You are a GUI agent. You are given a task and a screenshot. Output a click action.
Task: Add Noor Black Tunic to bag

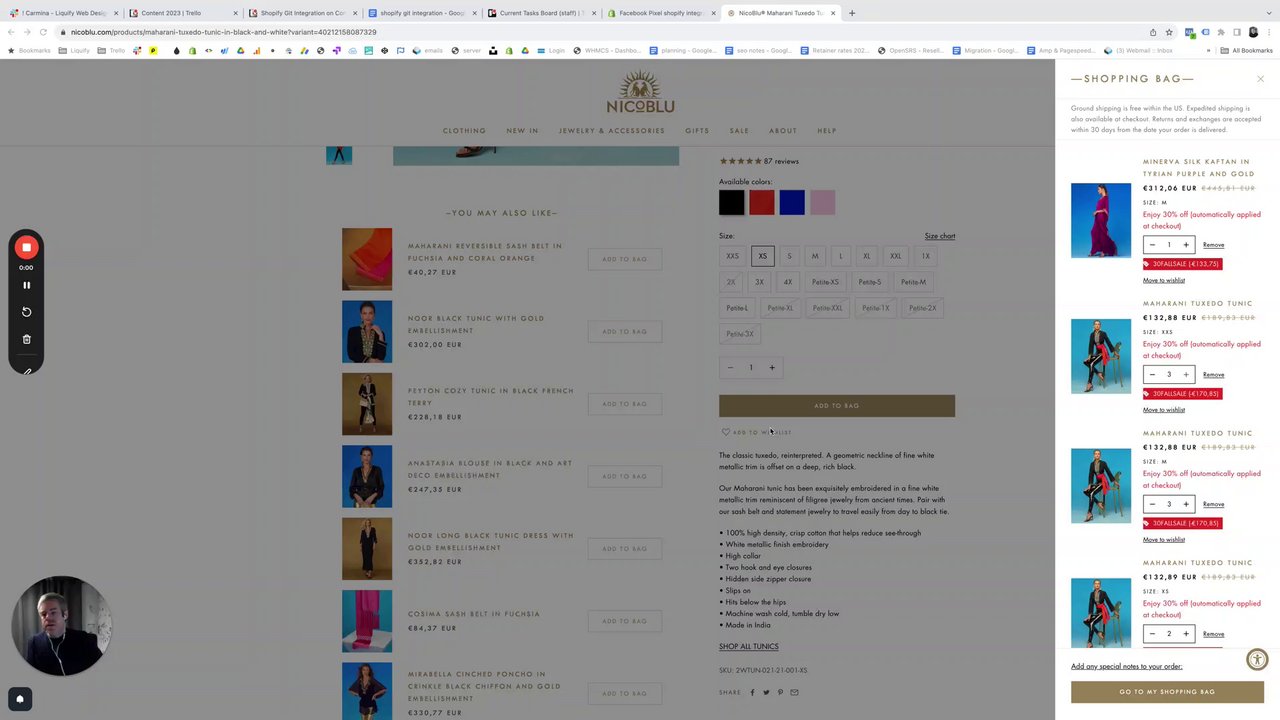click(x=625, y=332)
